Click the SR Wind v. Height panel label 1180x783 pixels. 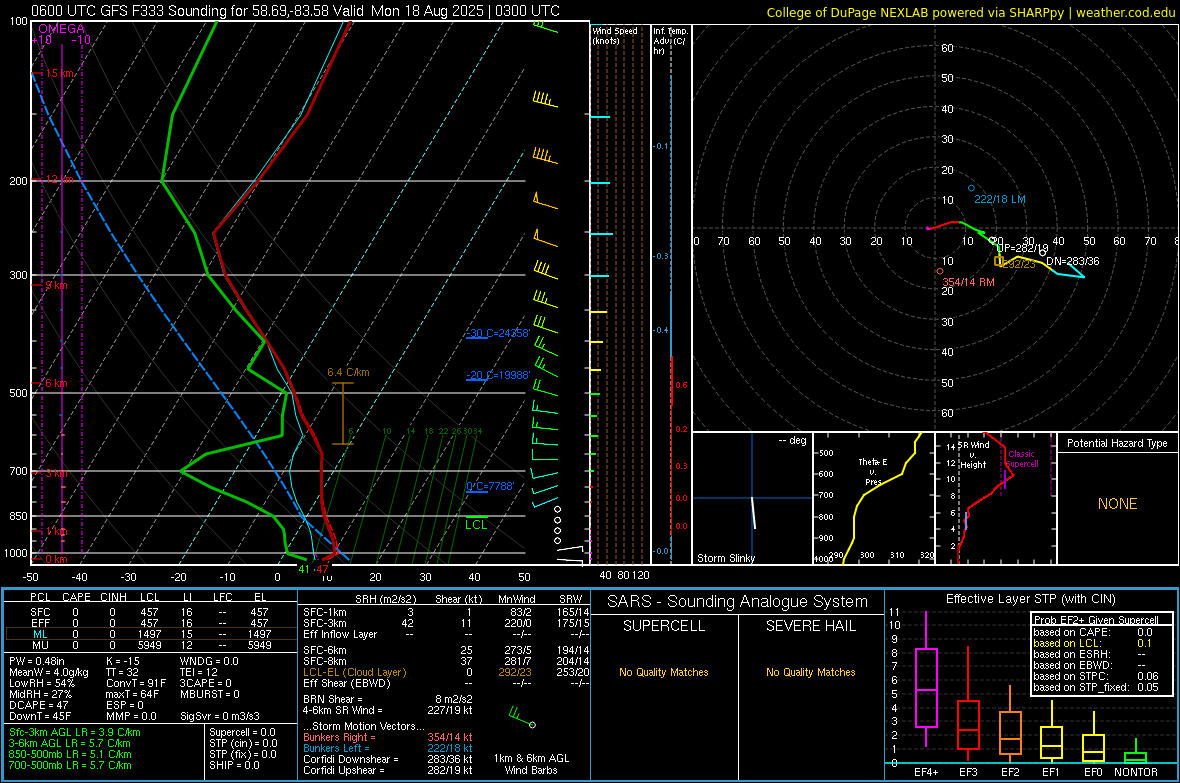974,455
